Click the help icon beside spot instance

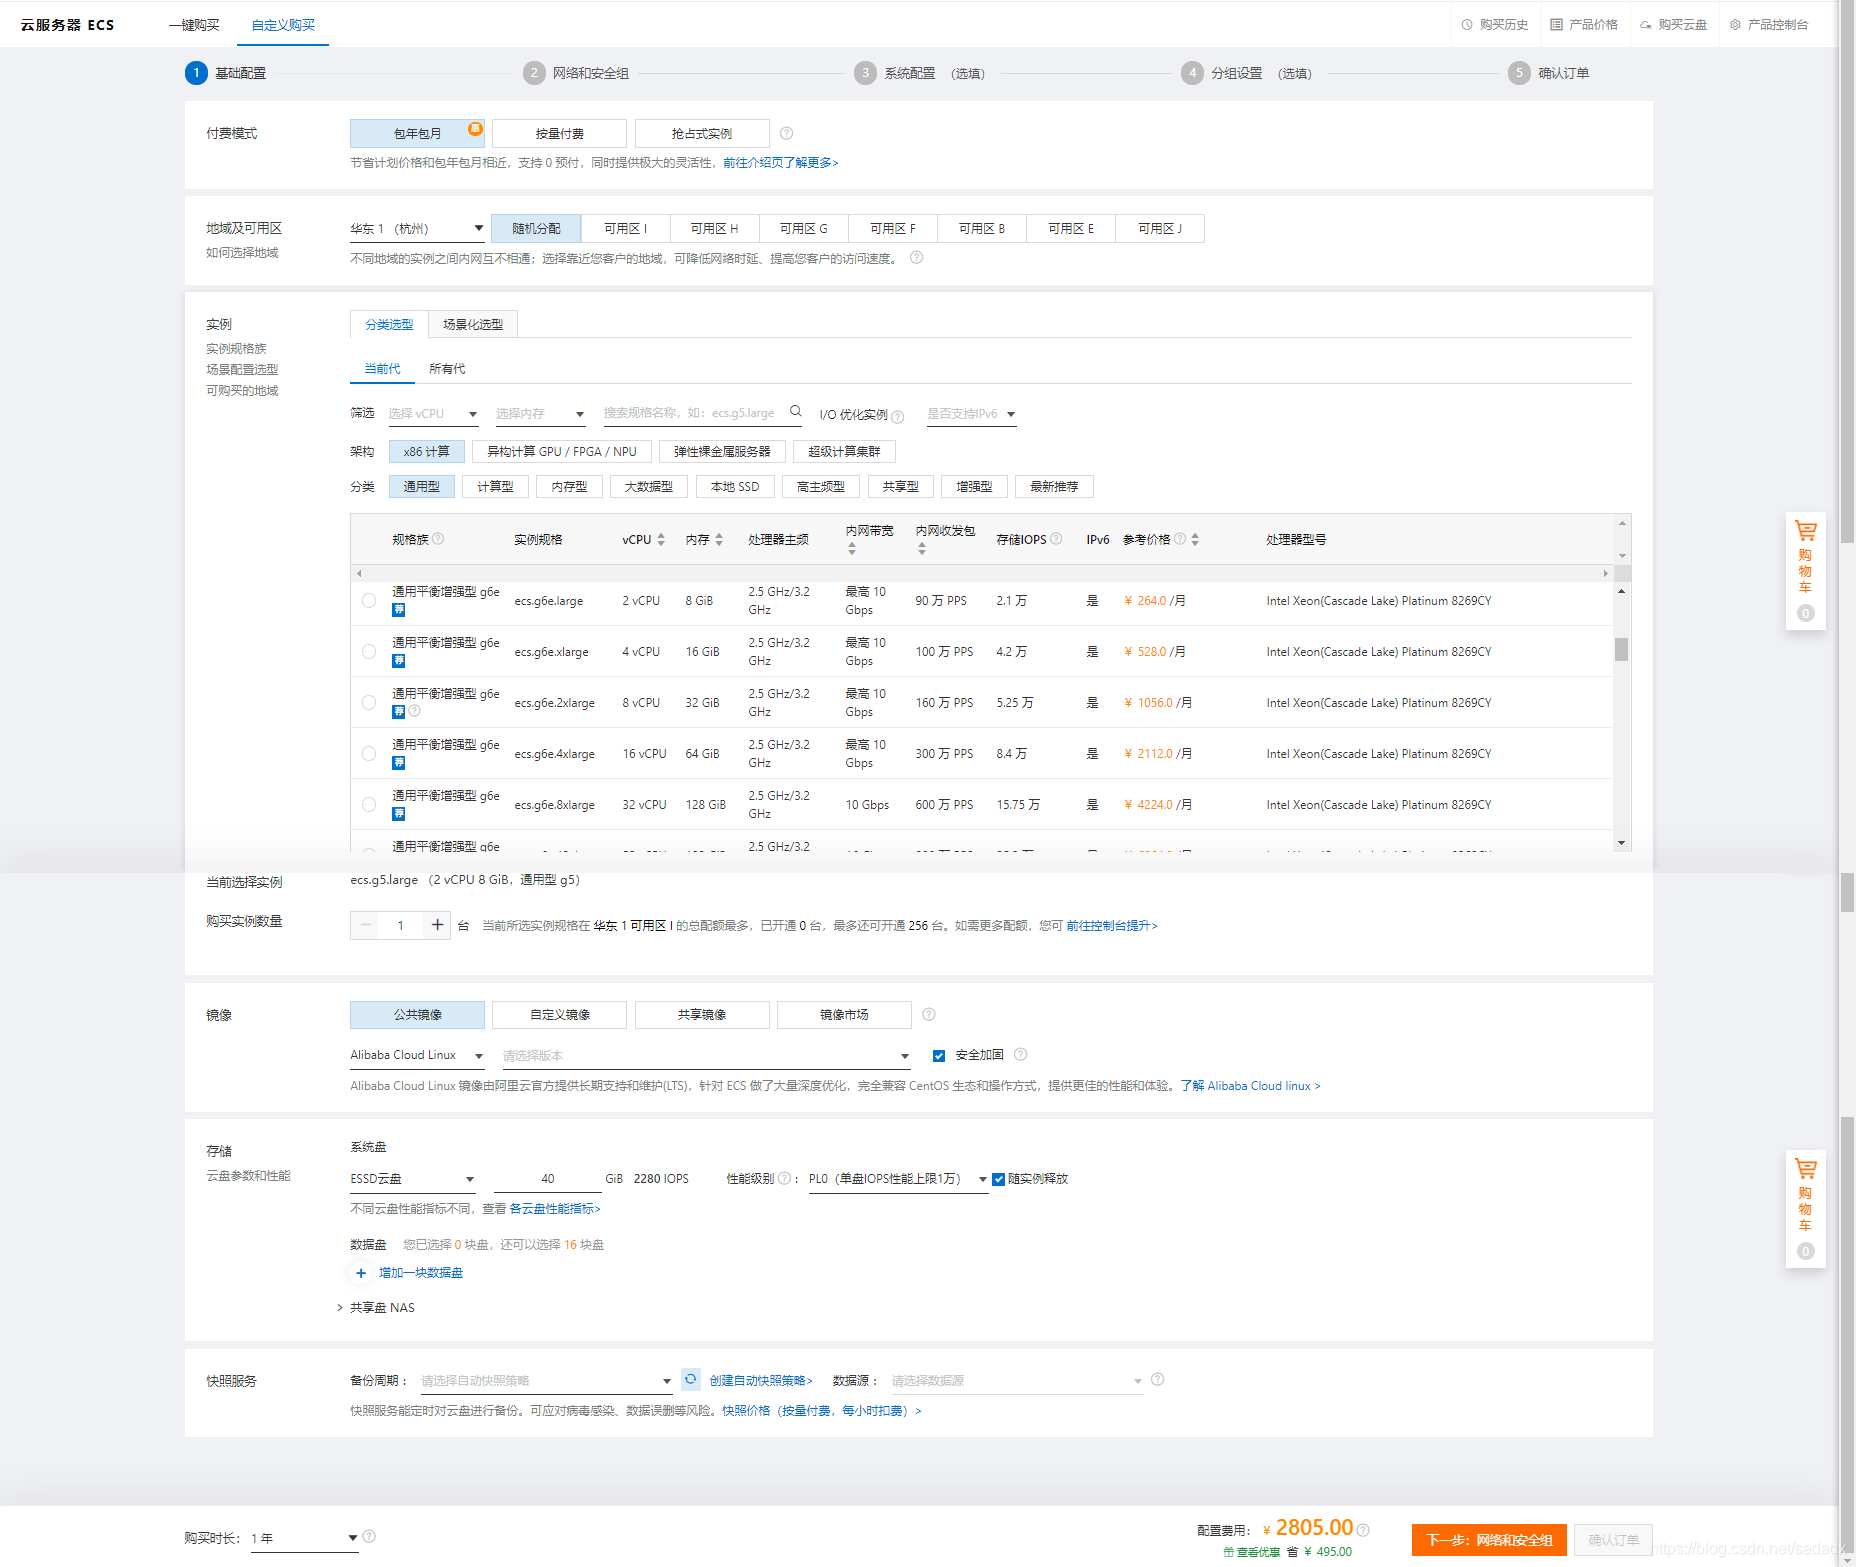[x=787, y=133]
